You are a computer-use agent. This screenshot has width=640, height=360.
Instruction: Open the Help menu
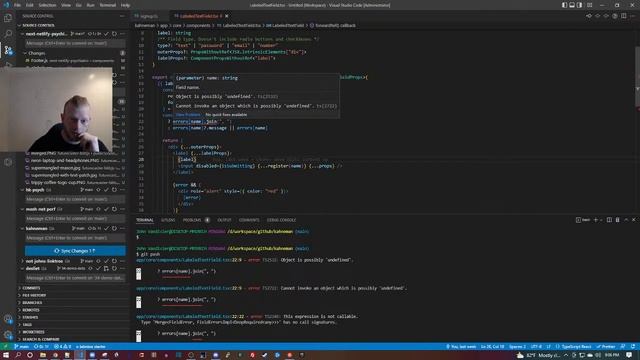click(x=125, y=5)
